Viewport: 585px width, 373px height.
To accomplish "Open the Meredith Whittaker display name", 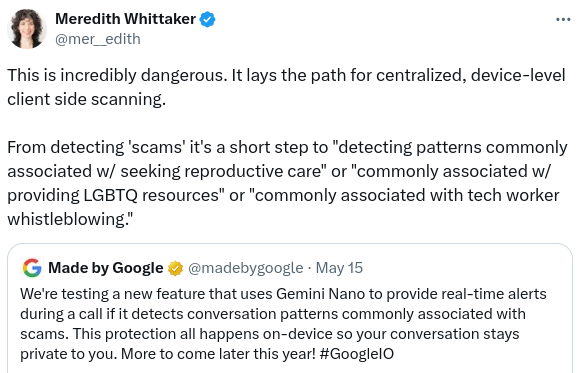I will pos(125,19).
